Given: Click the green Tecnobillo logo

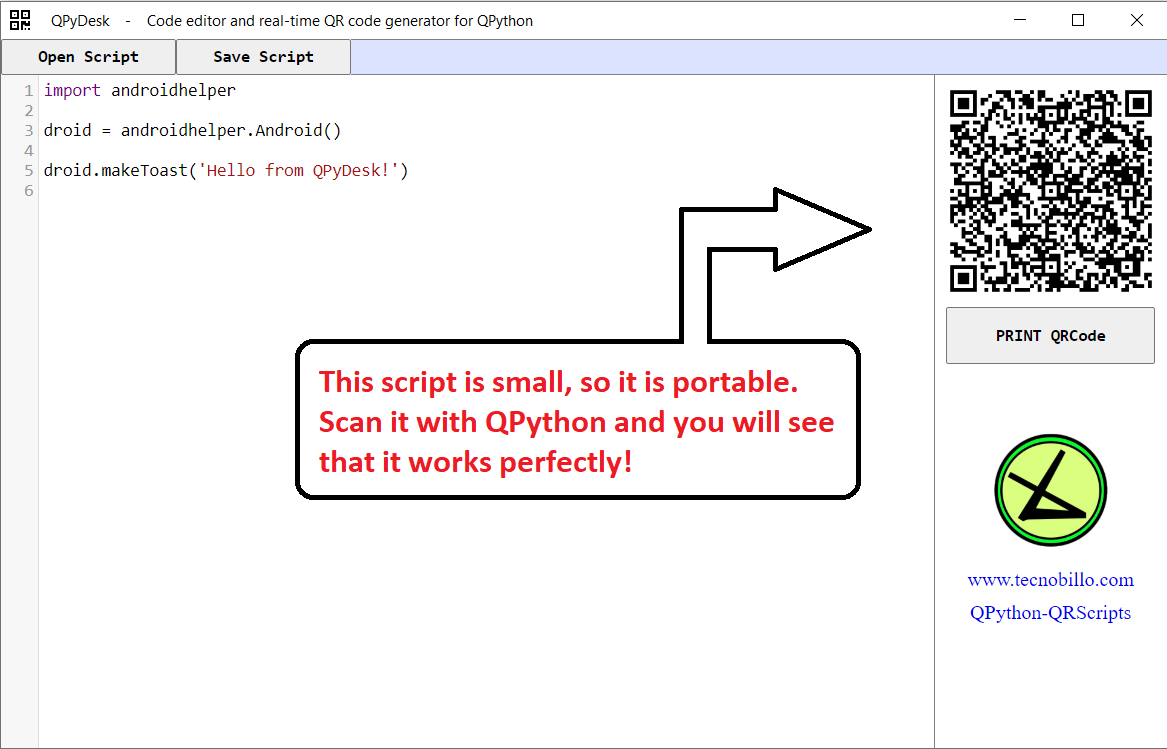Looking at the screenshot, I should click(x=1050, y=490).
